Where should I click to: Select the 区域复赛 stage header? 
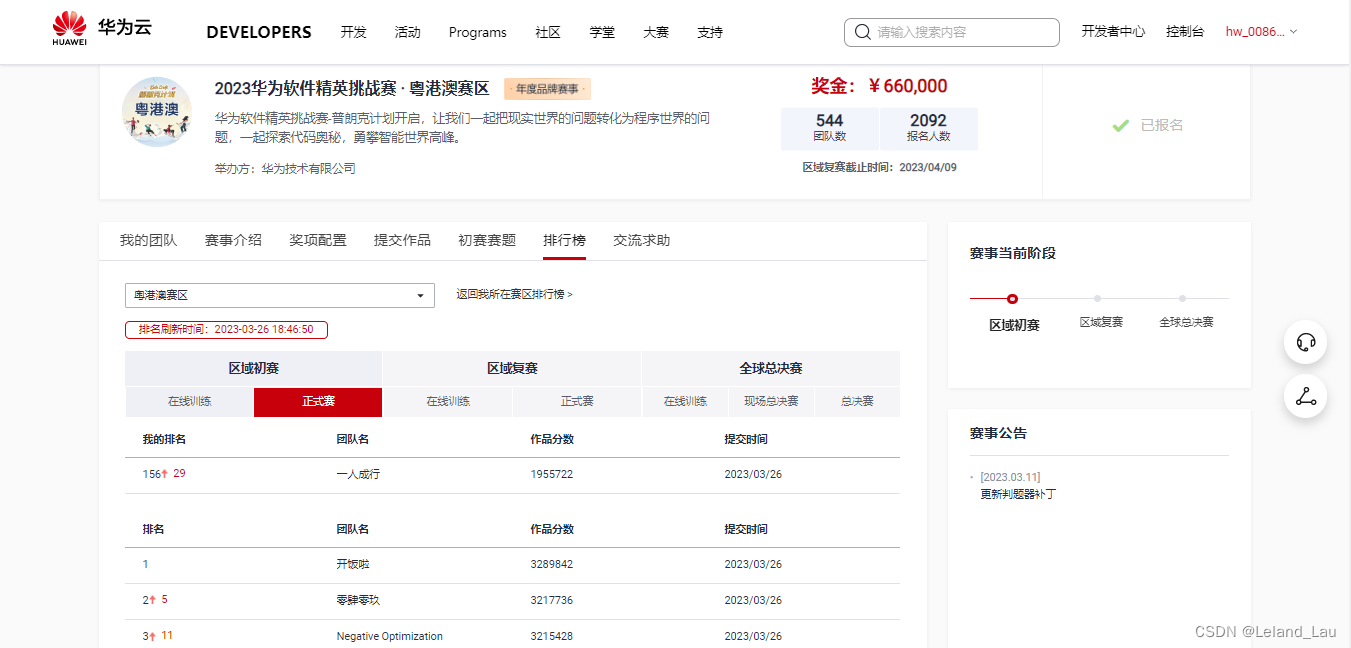(x=512, y=368)
